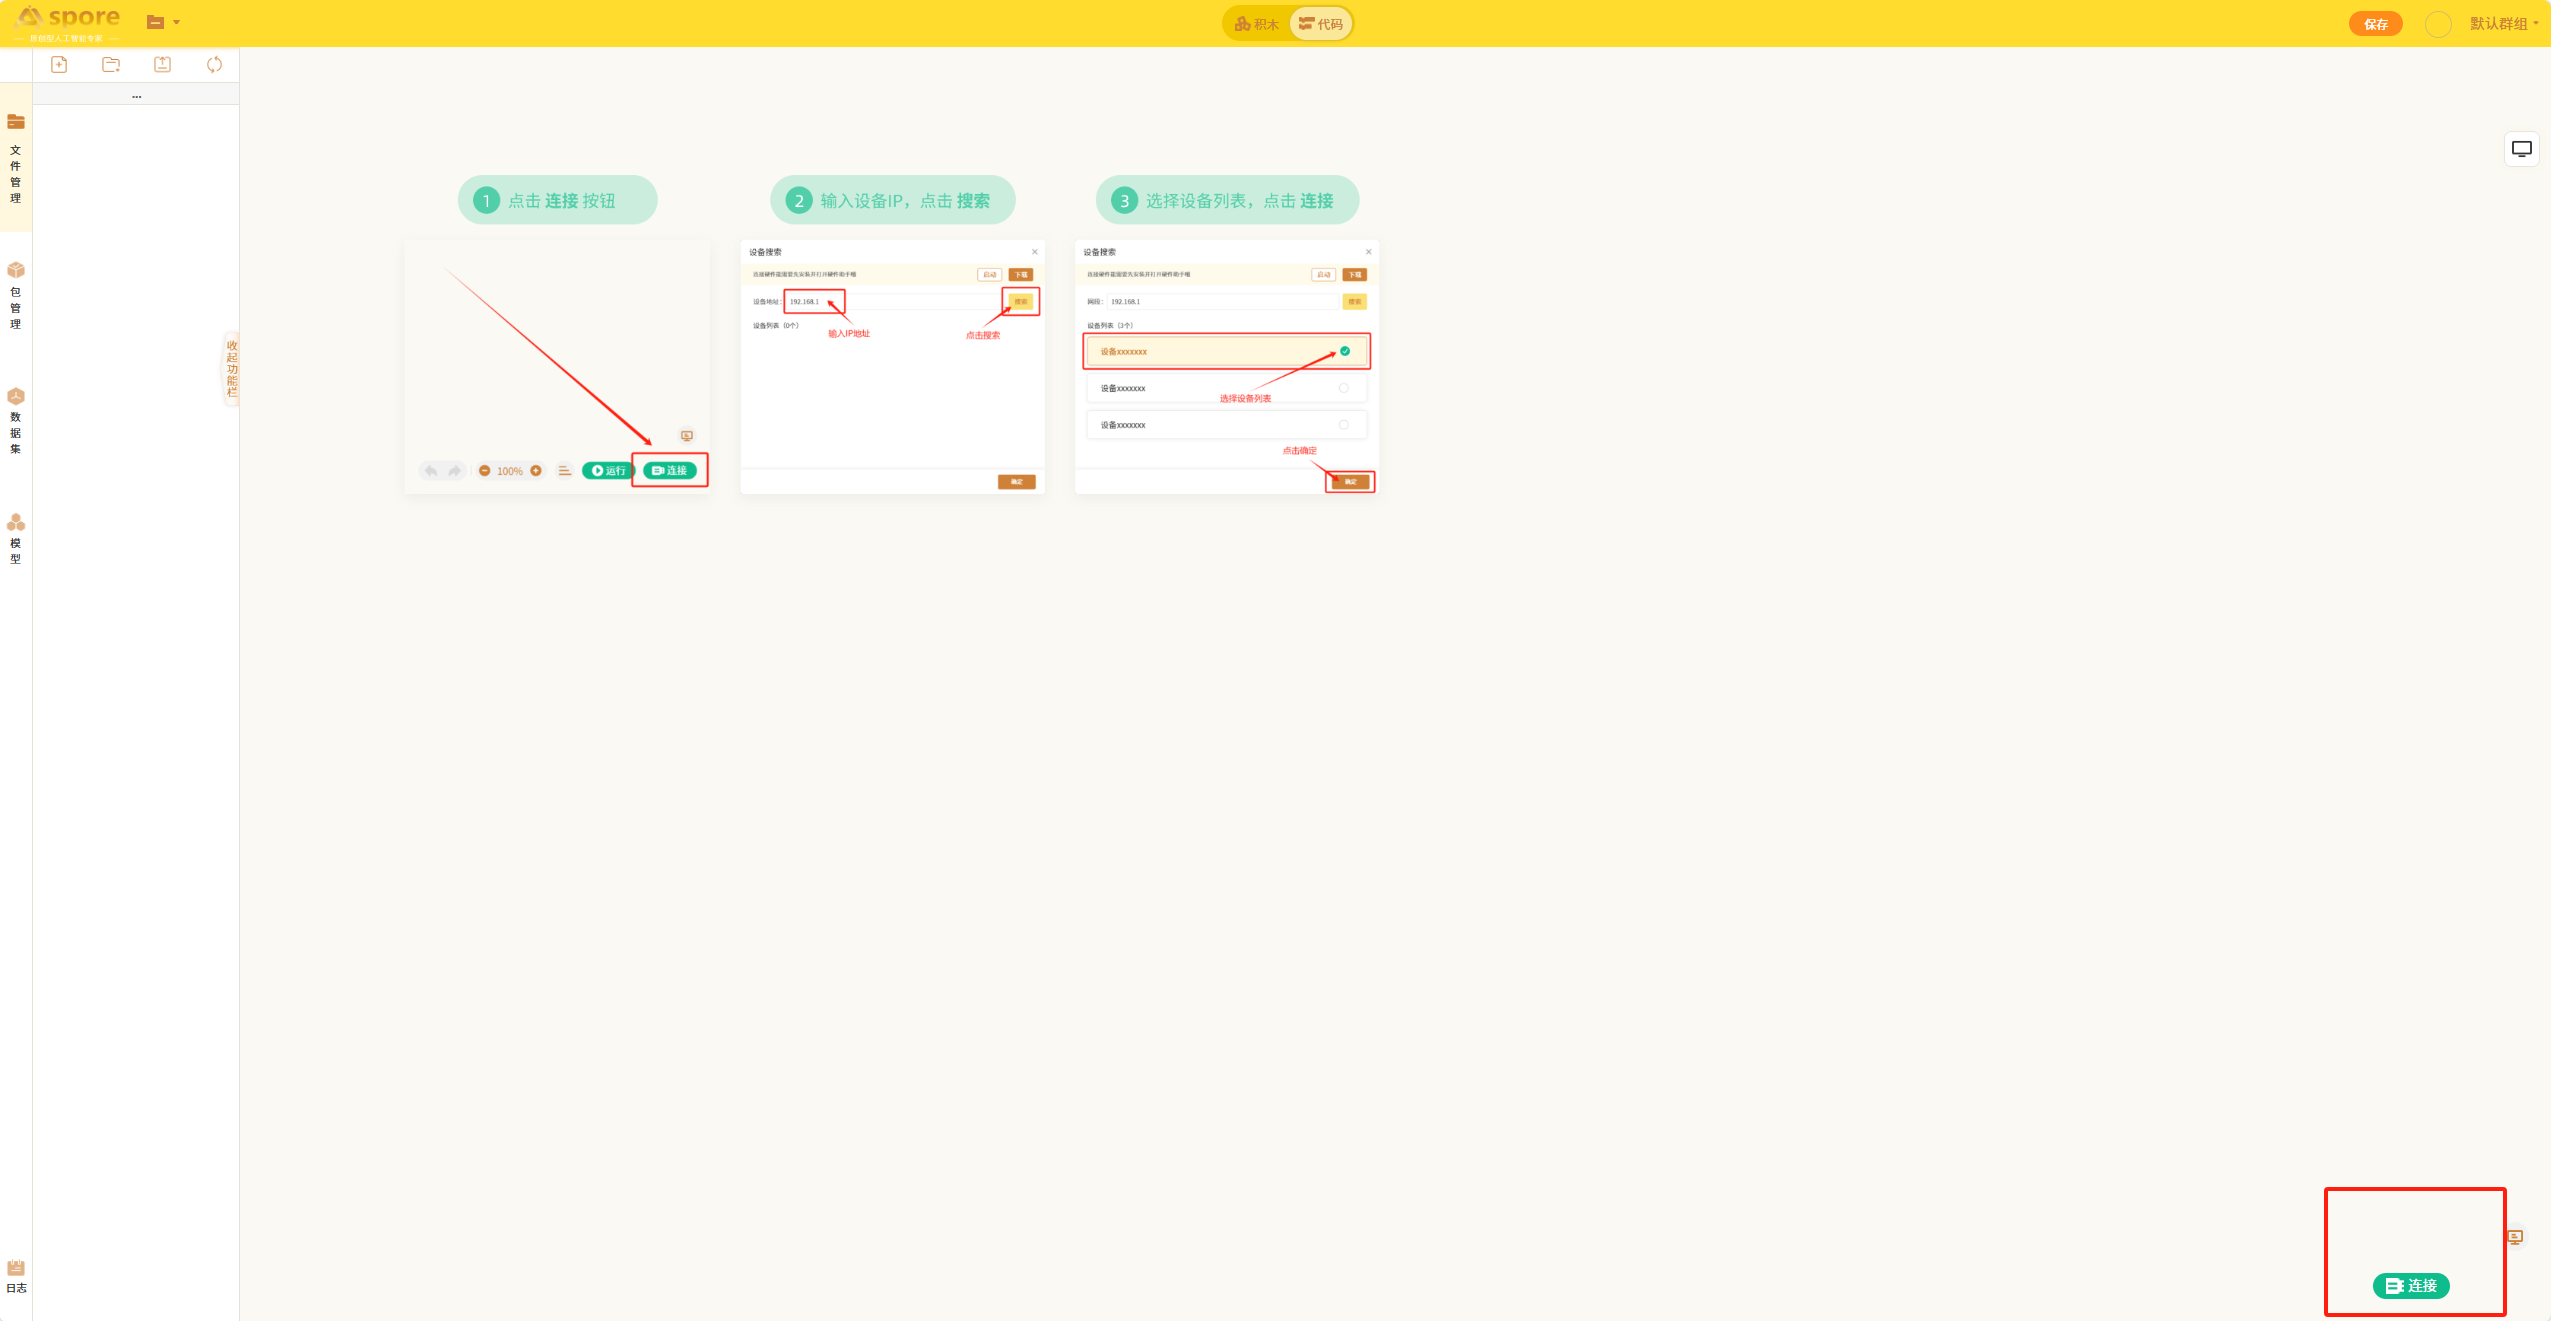This screenshot has width=2551, height=1321.
Task: Click the small terminal screen icon near 连接
Action: coord(2515,1238)
